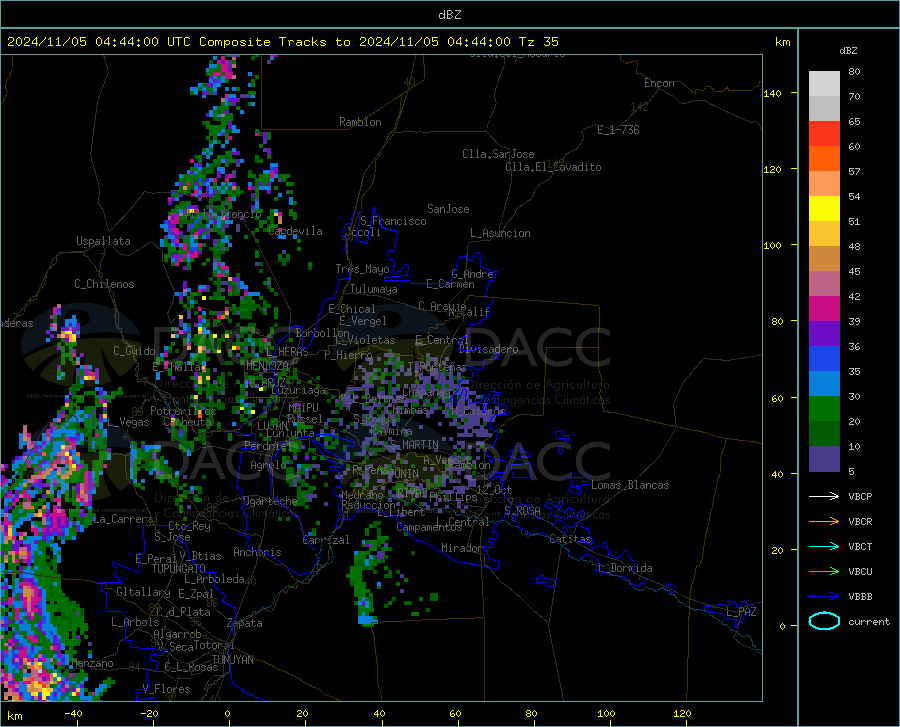Click the 'Capdevila' map label
900x727 pixels.
pyautogui.click(x=295, y=231)
